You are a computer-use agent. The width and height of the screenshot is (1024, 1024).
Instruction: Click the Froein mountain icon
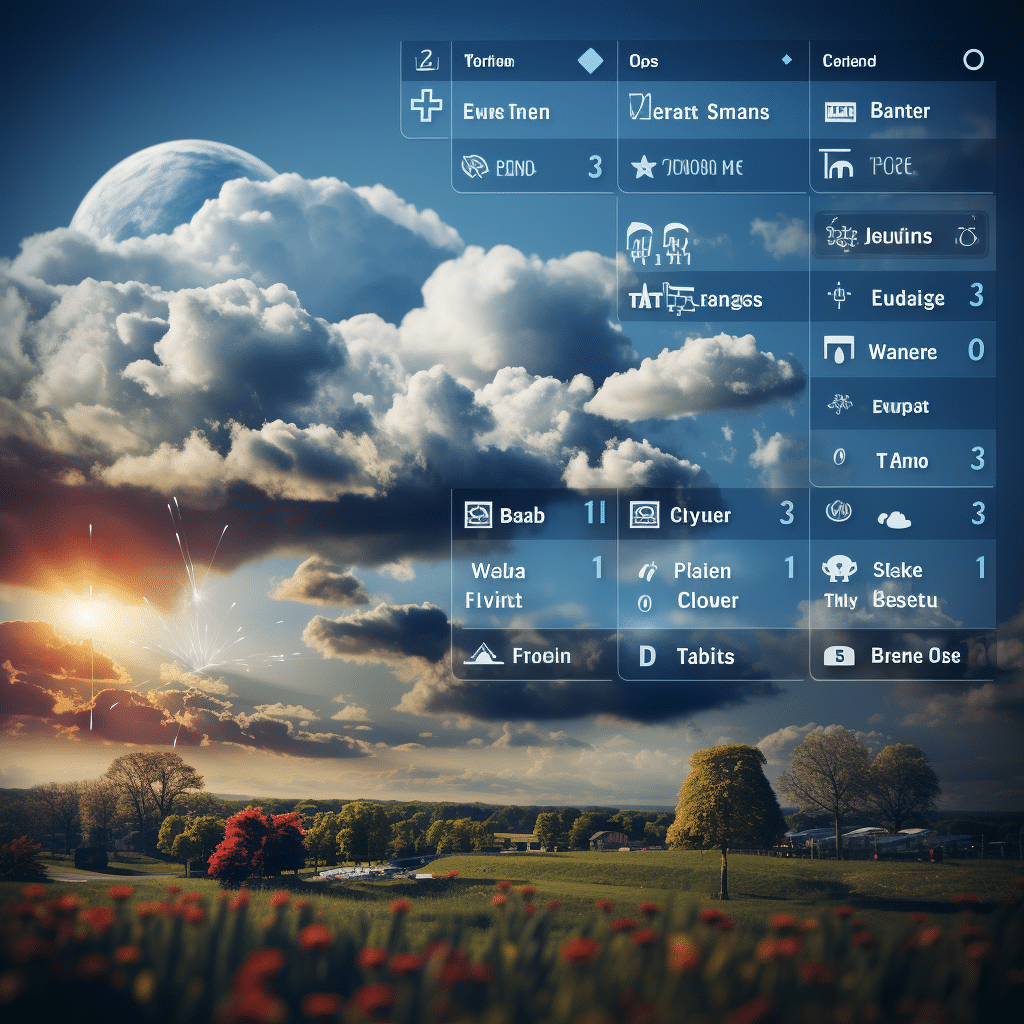coord(483,654)
